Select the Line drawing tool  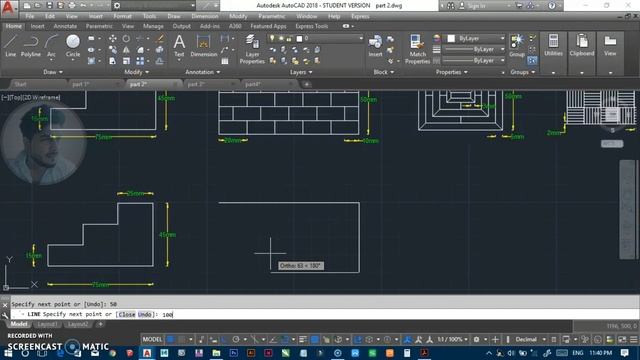[11, 46]
